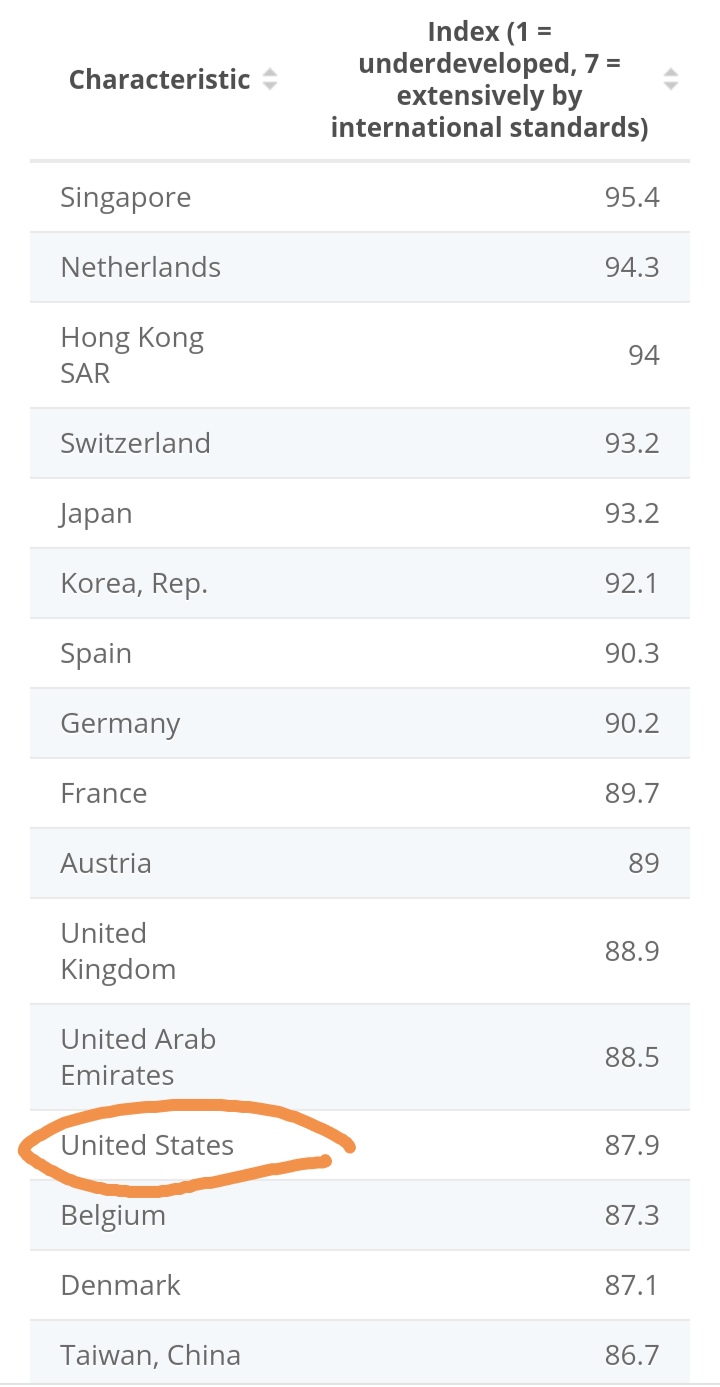Click the United Kingdom row
The height and width of the screenshot is (1387, 720).
pyautogui.click(x=360, y=951)
